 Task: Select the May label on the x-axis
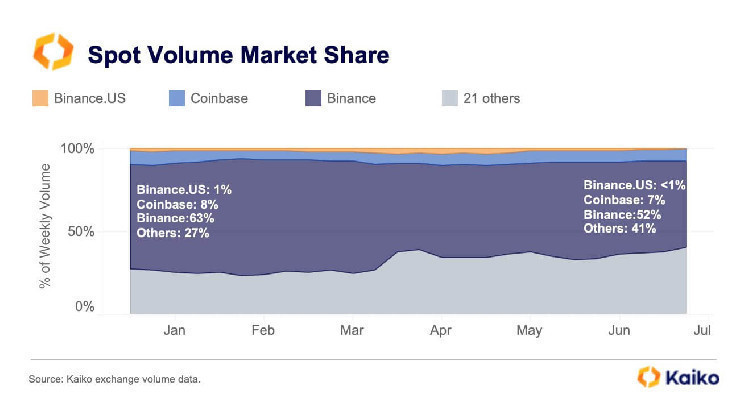pyautogui.click(x=529, y=329)
